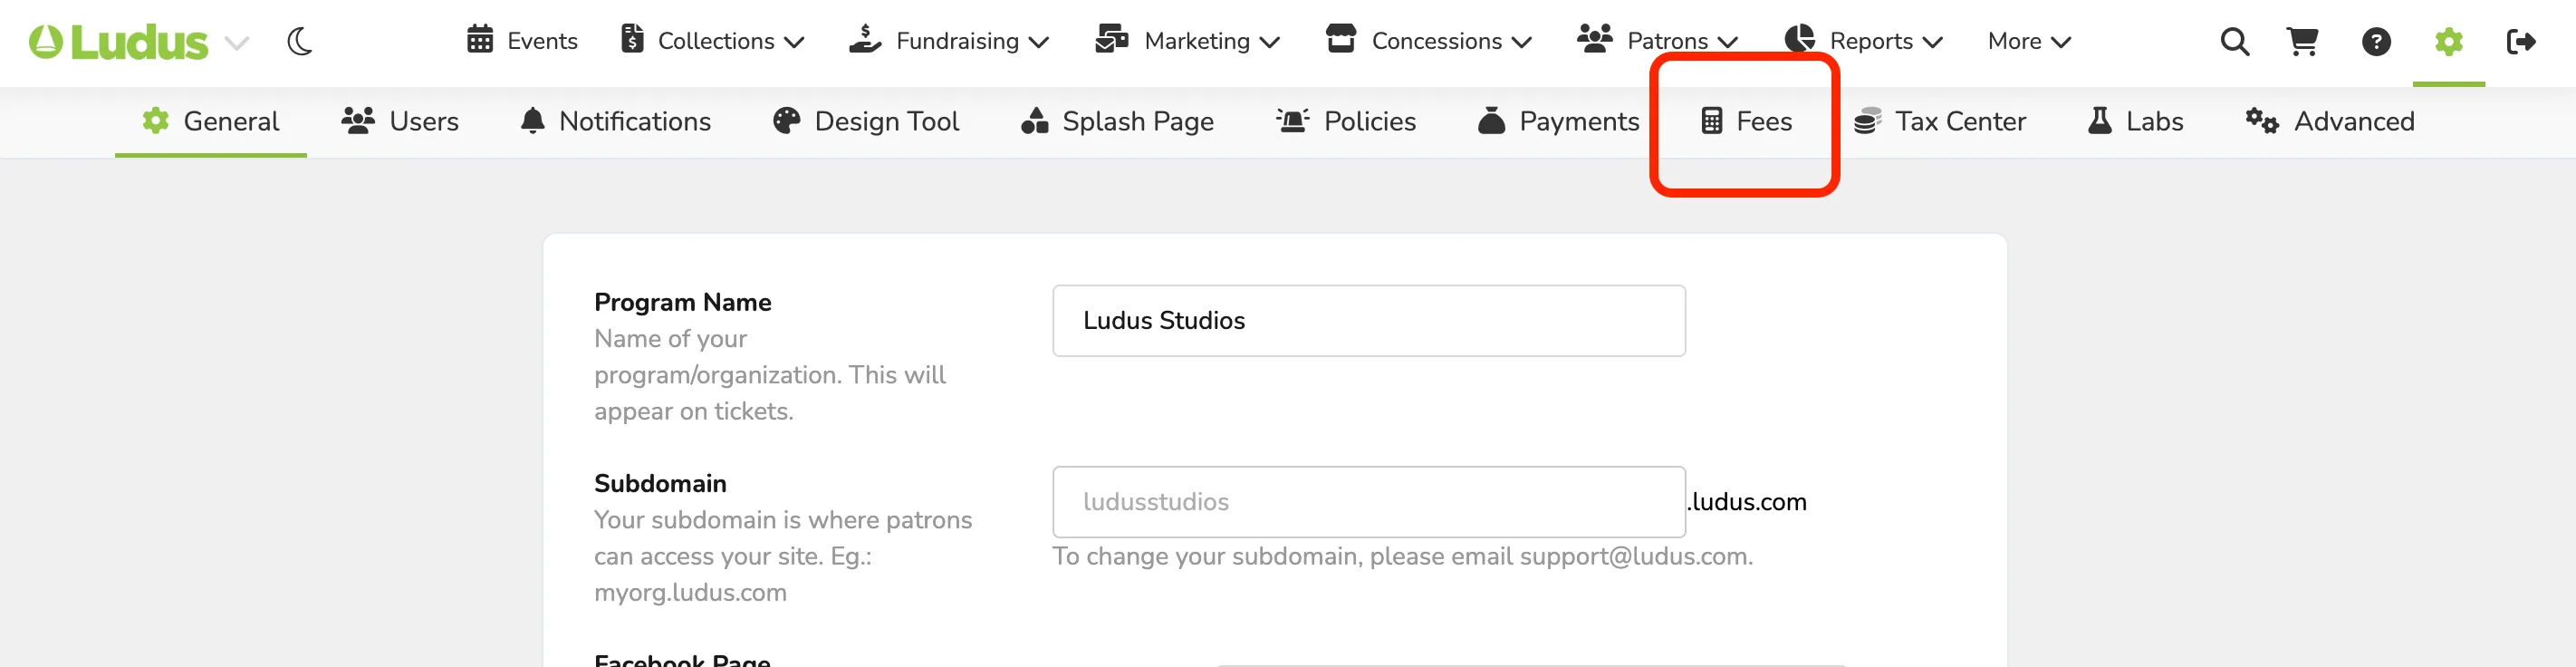Click the Policies siren icon

[x=1292, y=121]
